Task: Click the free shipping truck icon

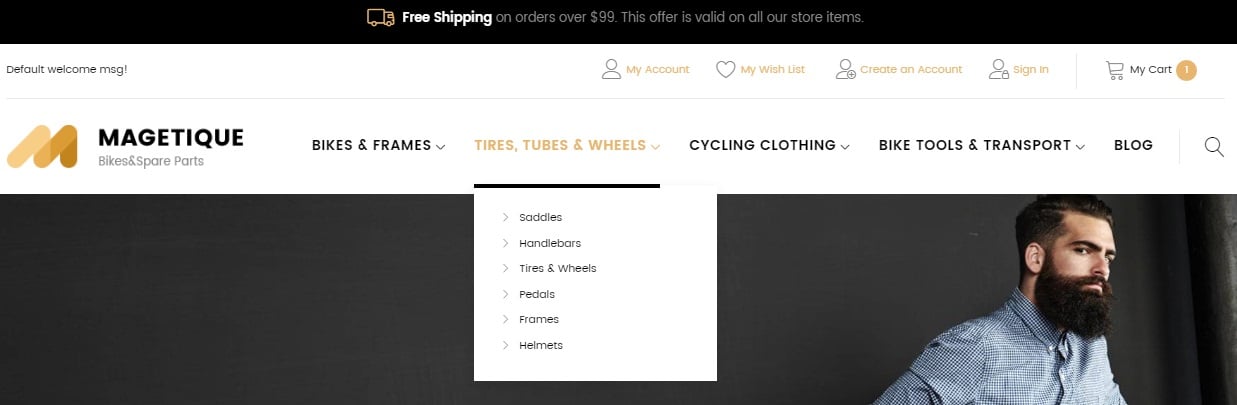Action: tap(381, 17)
